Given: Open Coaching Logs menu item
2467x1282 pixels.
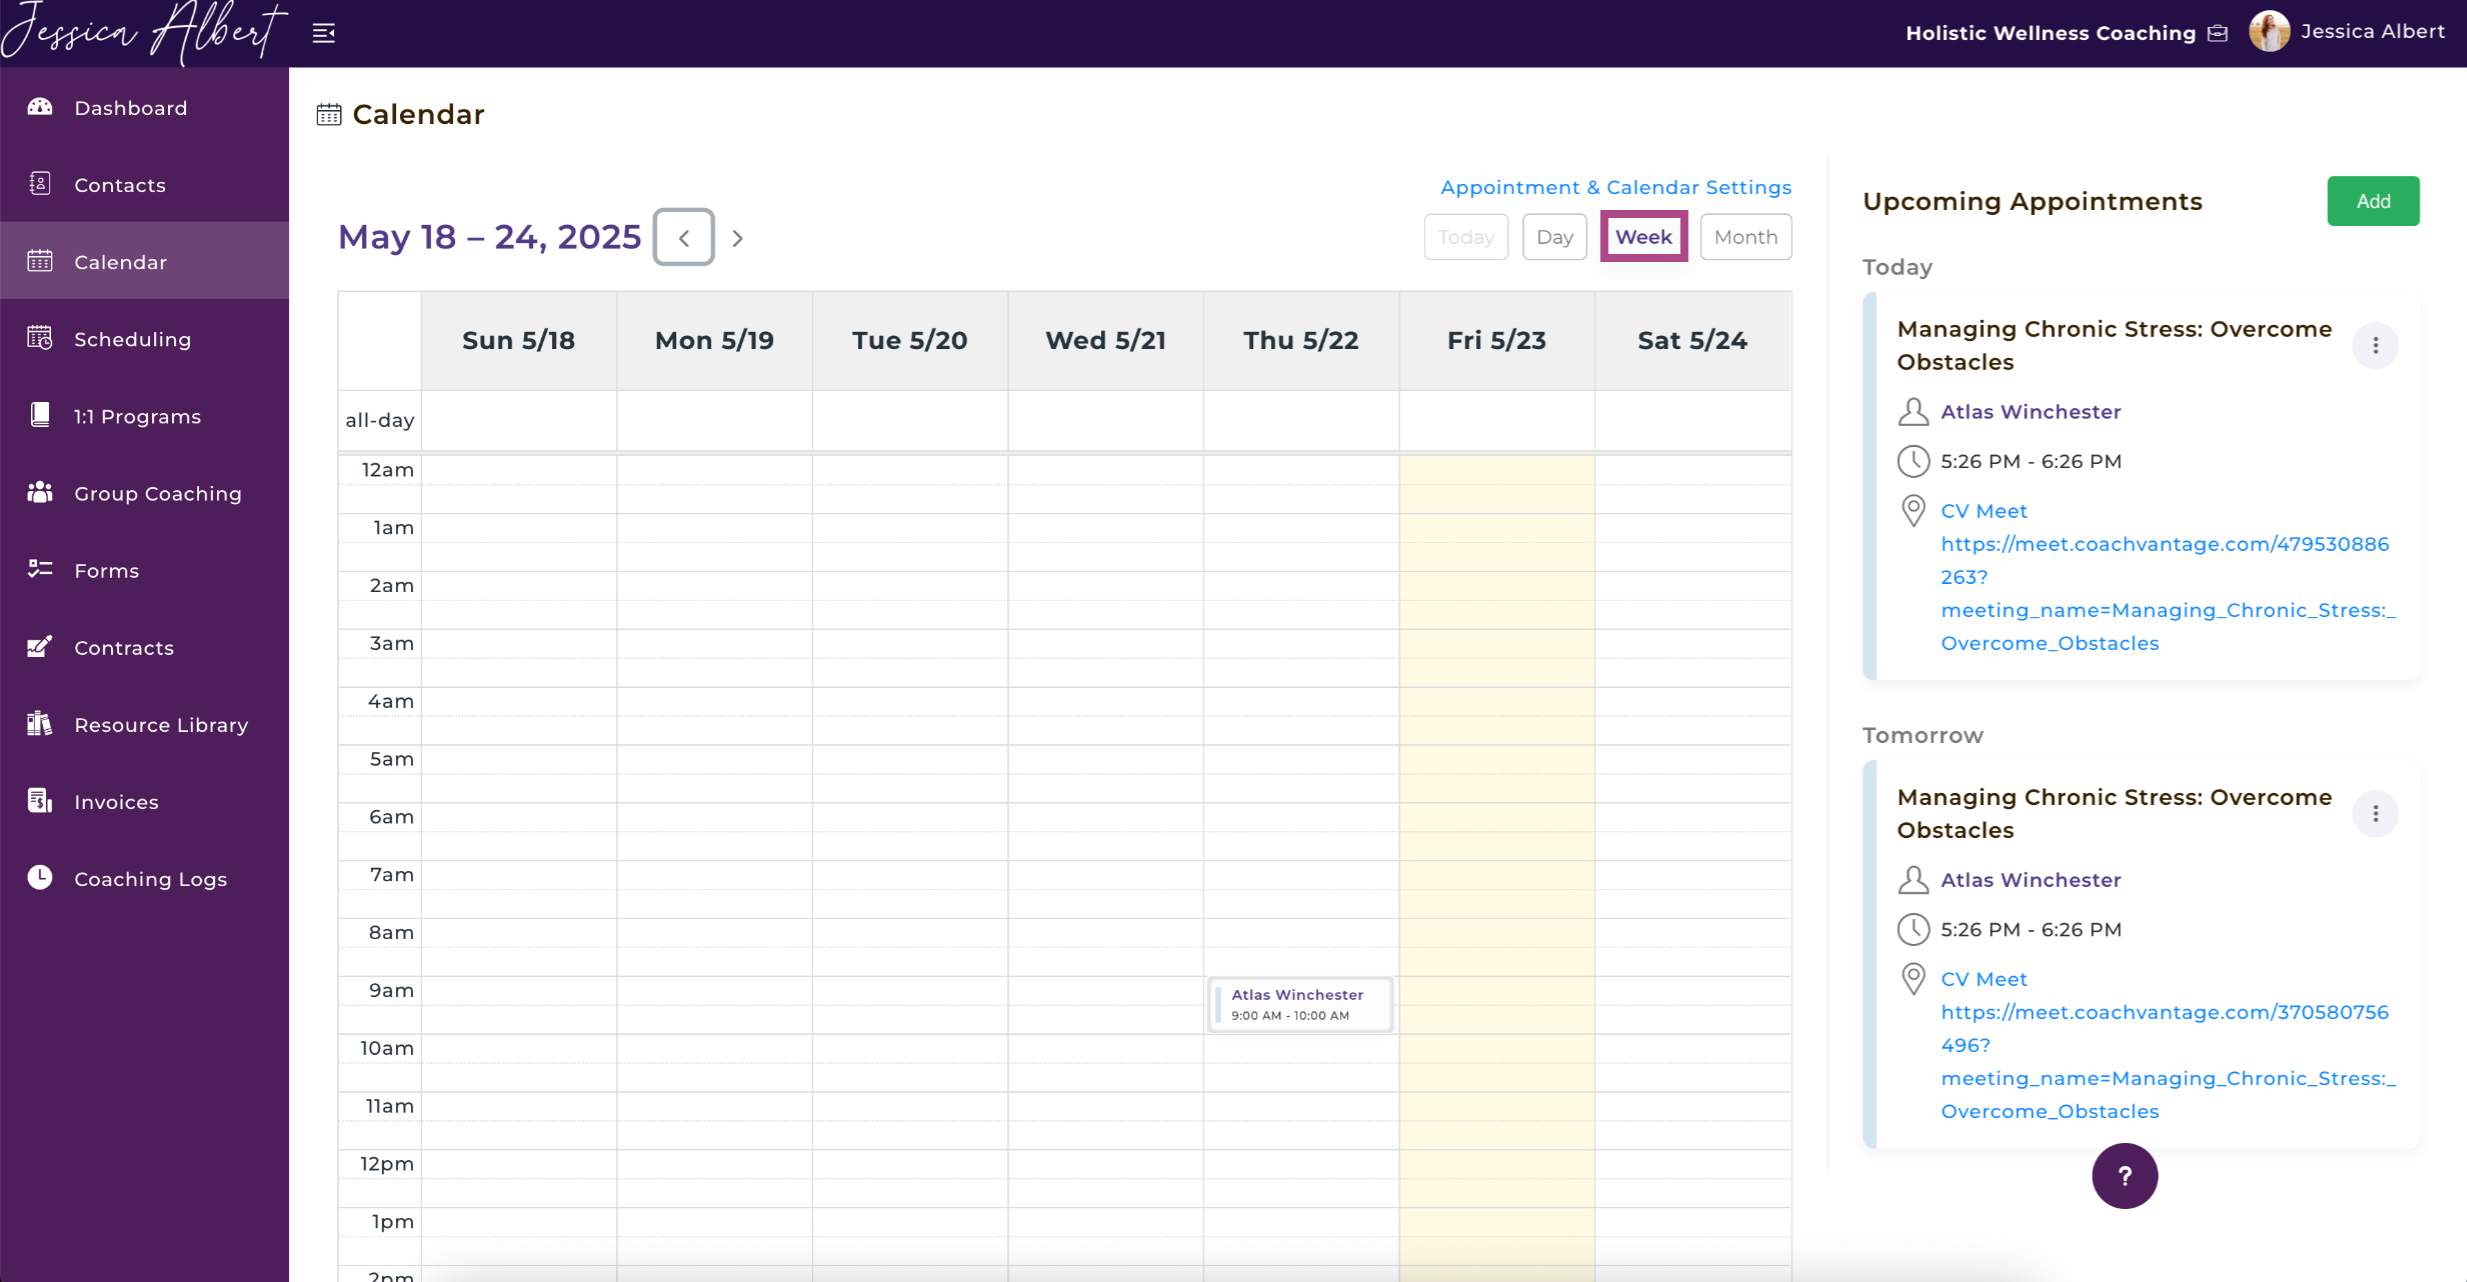Looking at the screenshot, I should click(145, 877).
